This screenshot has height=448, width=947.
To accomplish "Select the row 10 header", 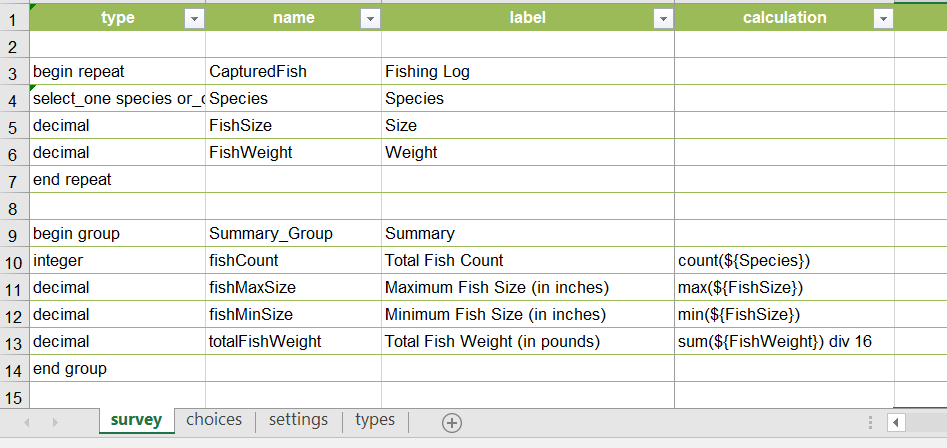I will pos(14,261).
